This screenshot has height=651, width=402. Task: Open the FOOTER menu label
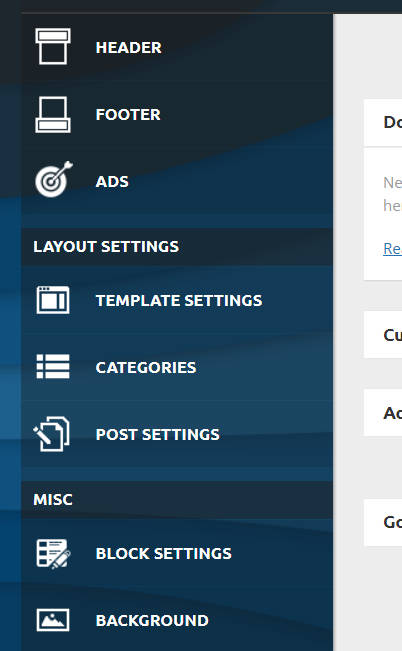[x=128, y=115]
